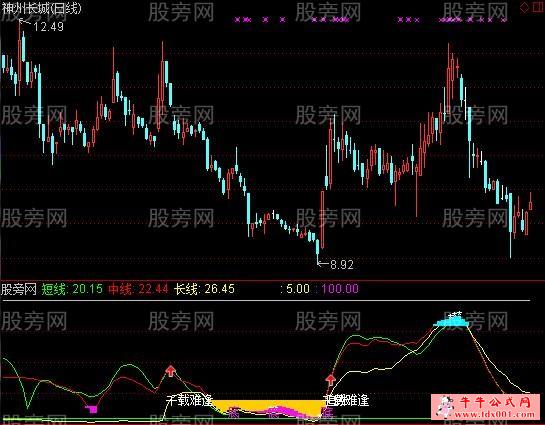The height and width of the screenshot is (425, 545).
Task: Click the cow mascot icon in 牛牛公式网 logo
Action: (446, 406)
